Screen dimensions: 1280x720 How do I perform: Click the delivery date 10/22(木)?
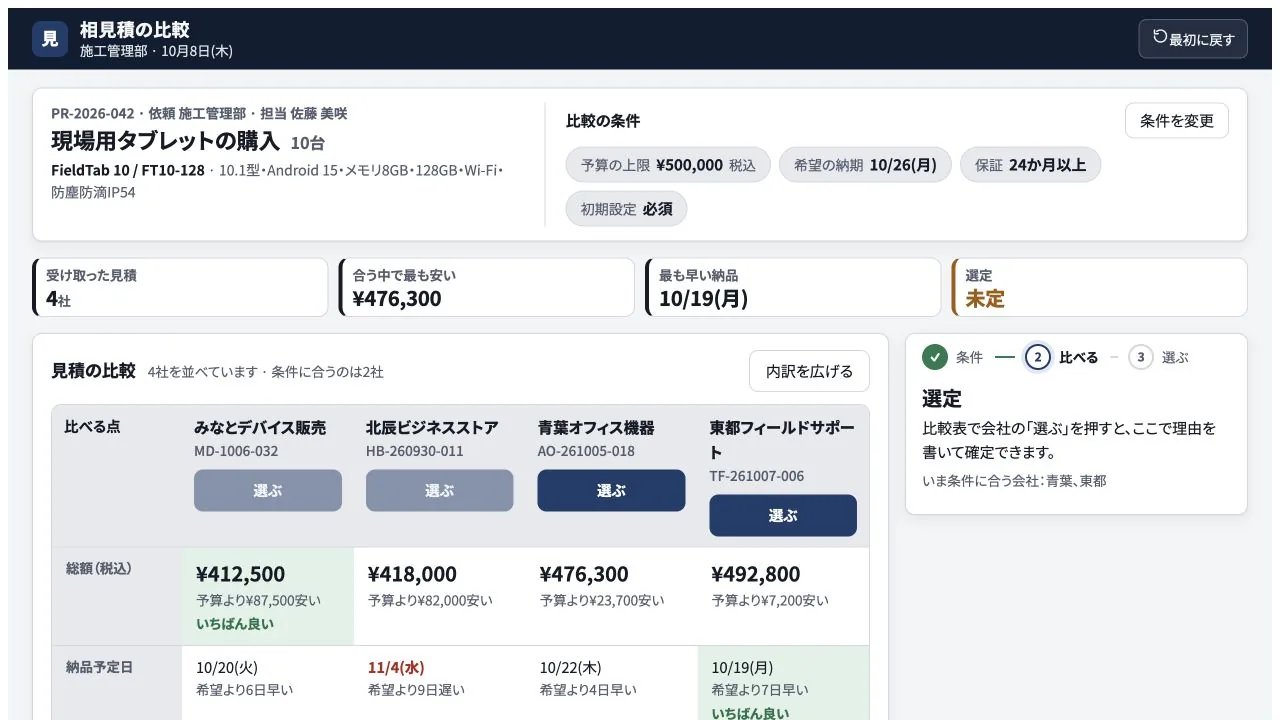571,667
